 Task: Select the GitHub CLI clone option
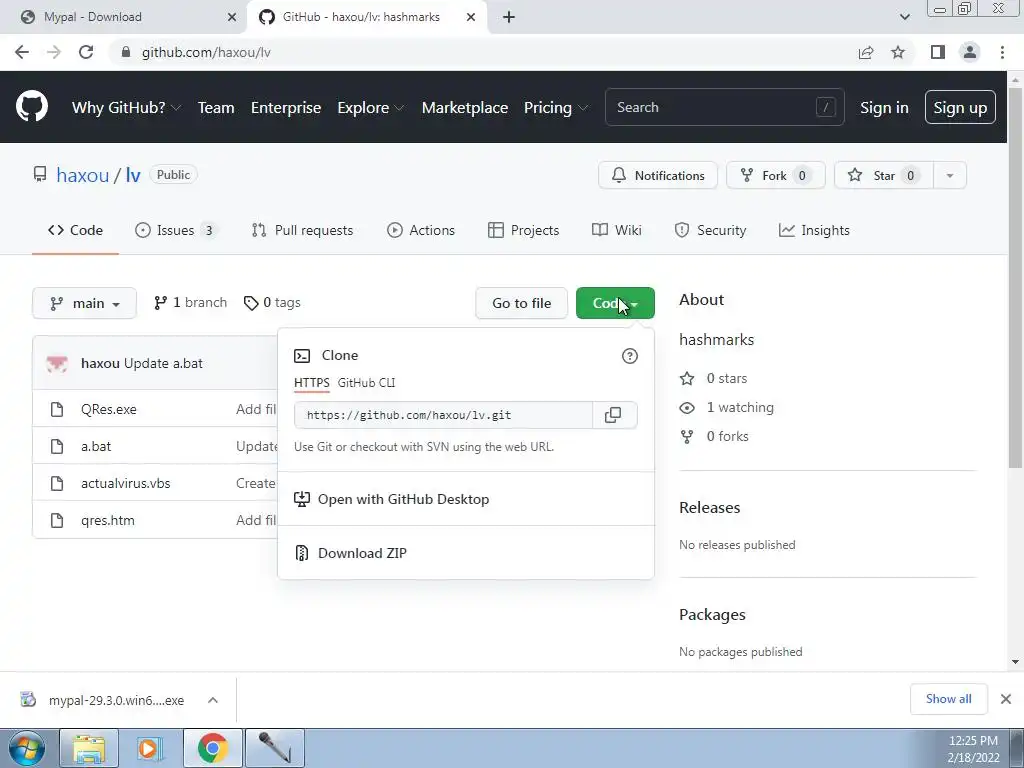tap(366, 383)
